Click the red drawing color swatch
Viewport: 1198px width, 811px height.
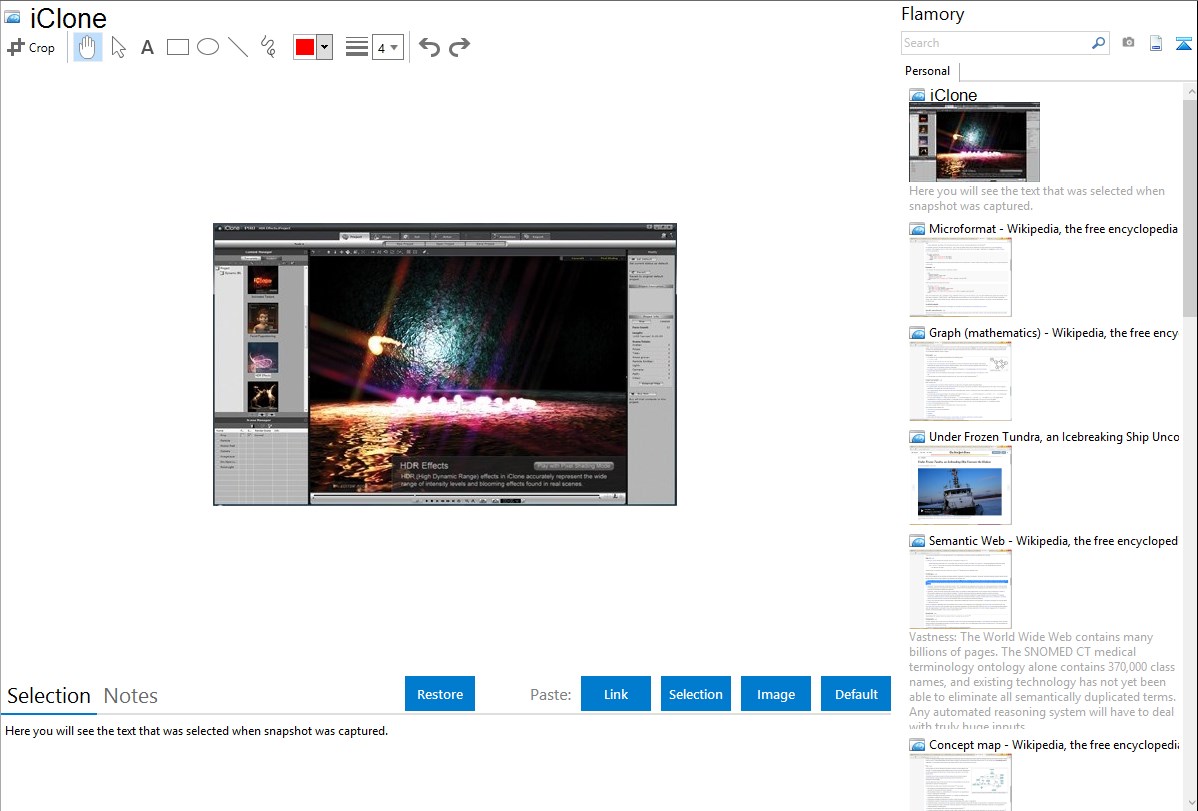click(x=305, y=47)
